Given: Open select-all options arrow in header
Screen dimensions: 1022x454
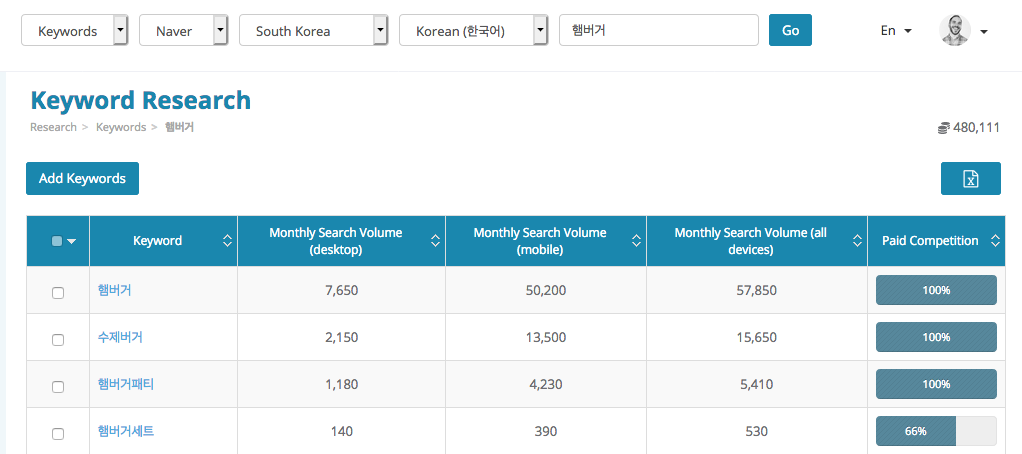Looking at the screenshot, I should pyautogui.click(x=72, y=241).
